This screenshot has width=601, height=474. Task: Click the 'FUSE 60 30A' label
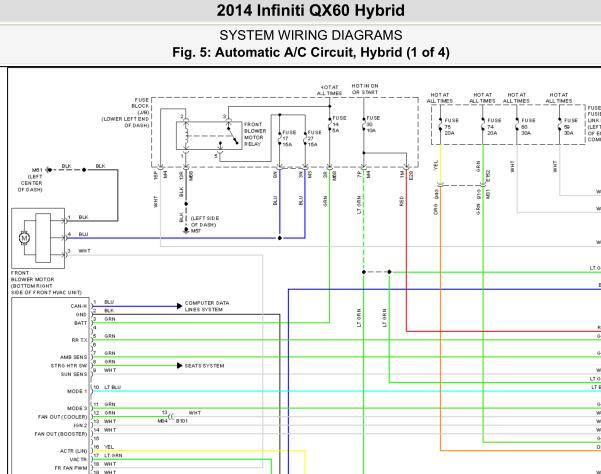tap(528, 127)
